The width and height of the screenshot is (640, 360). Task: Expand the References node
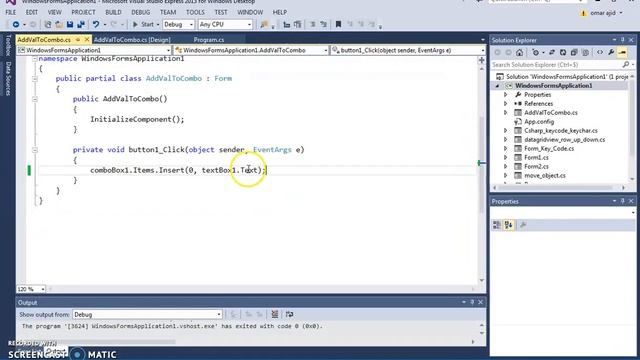(x=505, y=104)
